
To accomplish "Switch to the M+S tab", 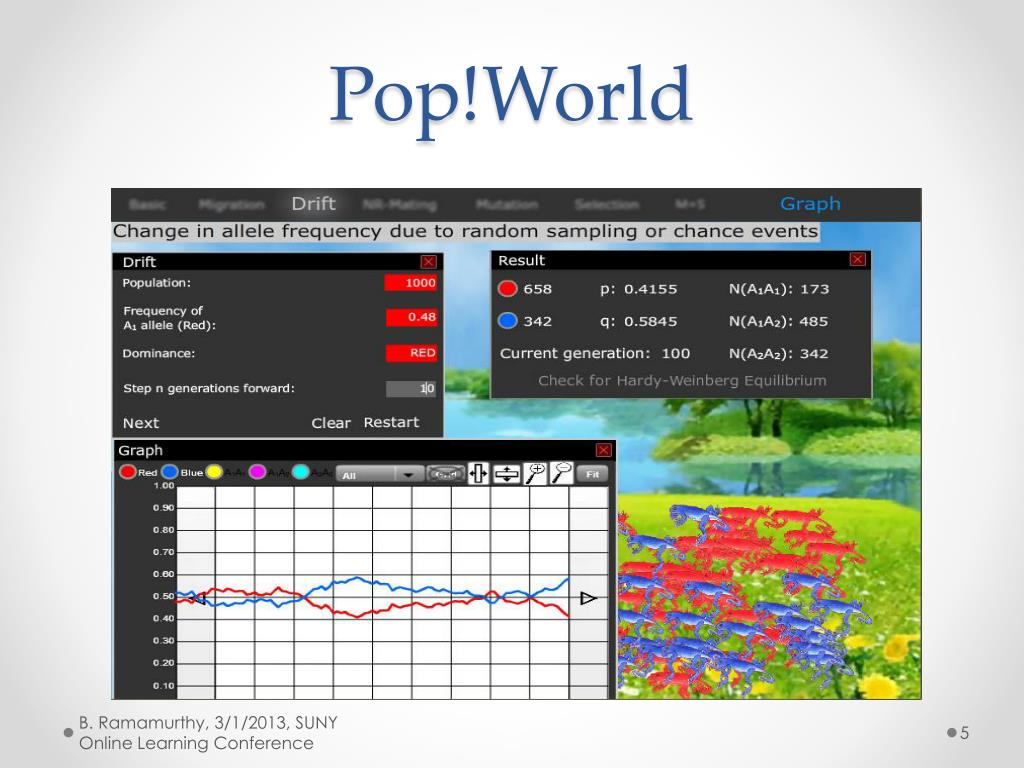I will (690, 204).
